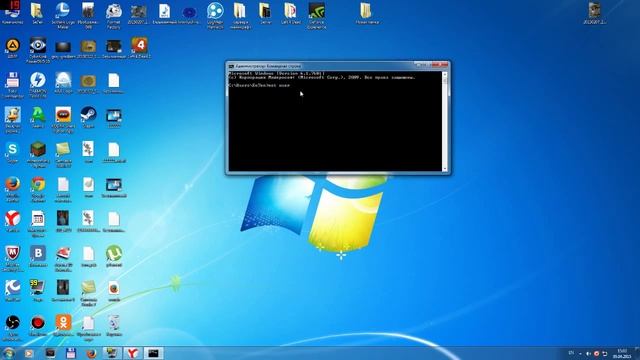Switch to Firefox in the taskbar

tap(91, 353)
